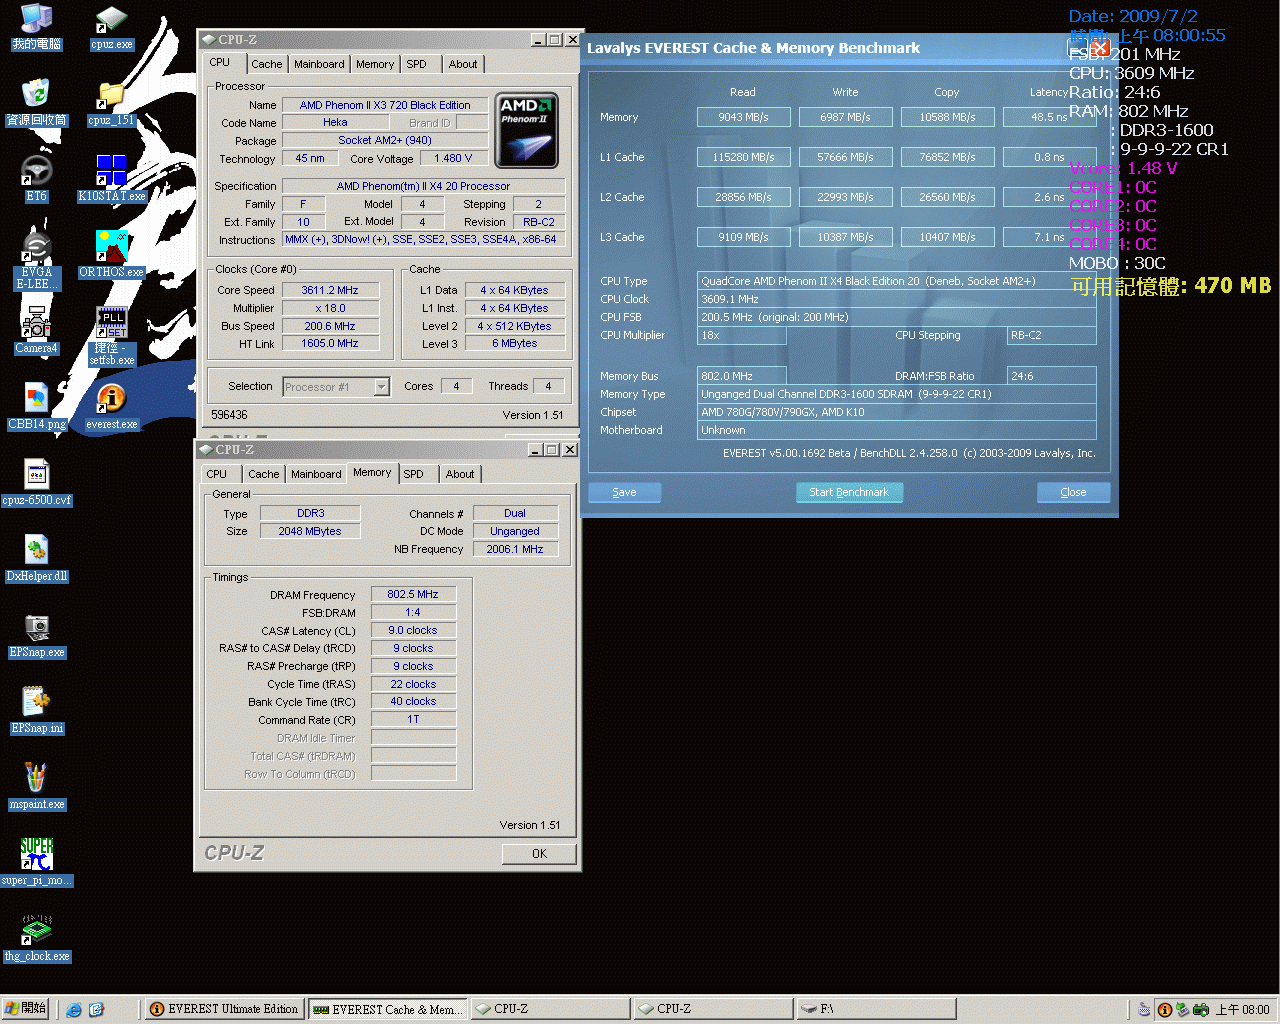Screen dimensions: 1280x1024
Task: Switch to F:\ taskbar item
Action: tap(877, 1009)
